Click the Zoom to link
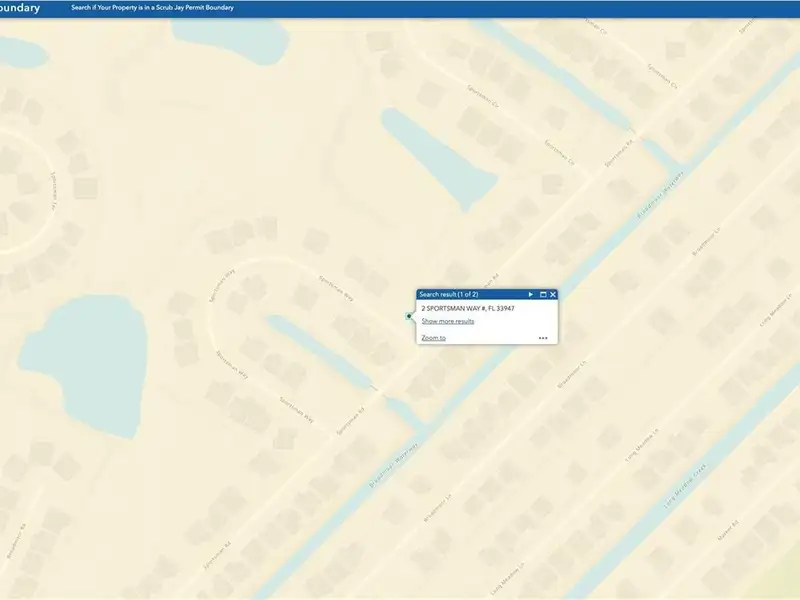The height and width of the screenshot is (600, 800). coord(433,338)
